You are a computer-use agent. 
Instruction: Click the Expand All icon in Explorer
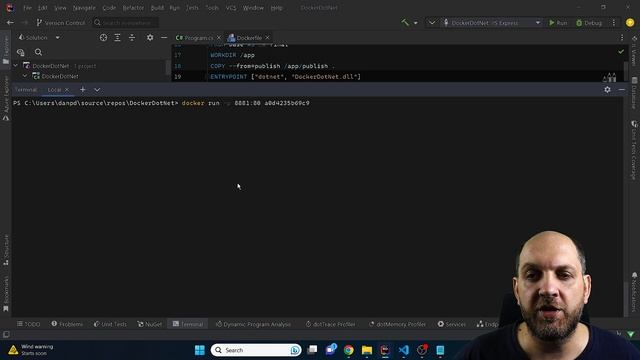[x=118, y=38]
